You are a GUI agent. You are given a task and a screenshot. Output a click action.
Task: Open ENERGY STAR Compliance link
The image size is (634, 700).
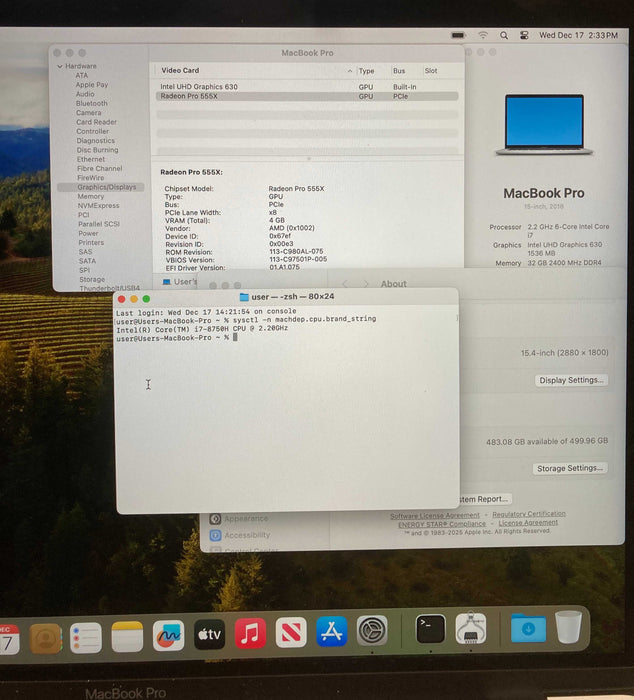[442, 524]
